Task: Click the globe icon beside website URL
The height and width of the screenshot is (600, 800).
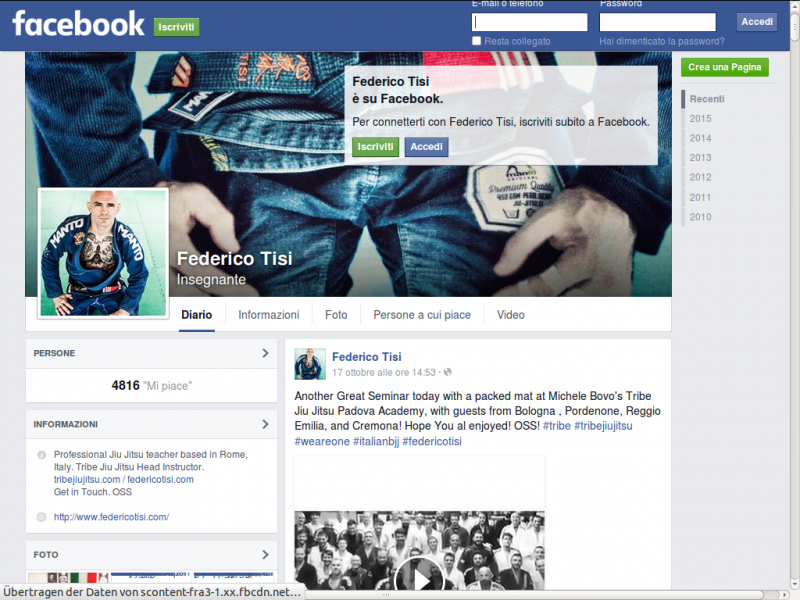Action: [x=41, y=517]
